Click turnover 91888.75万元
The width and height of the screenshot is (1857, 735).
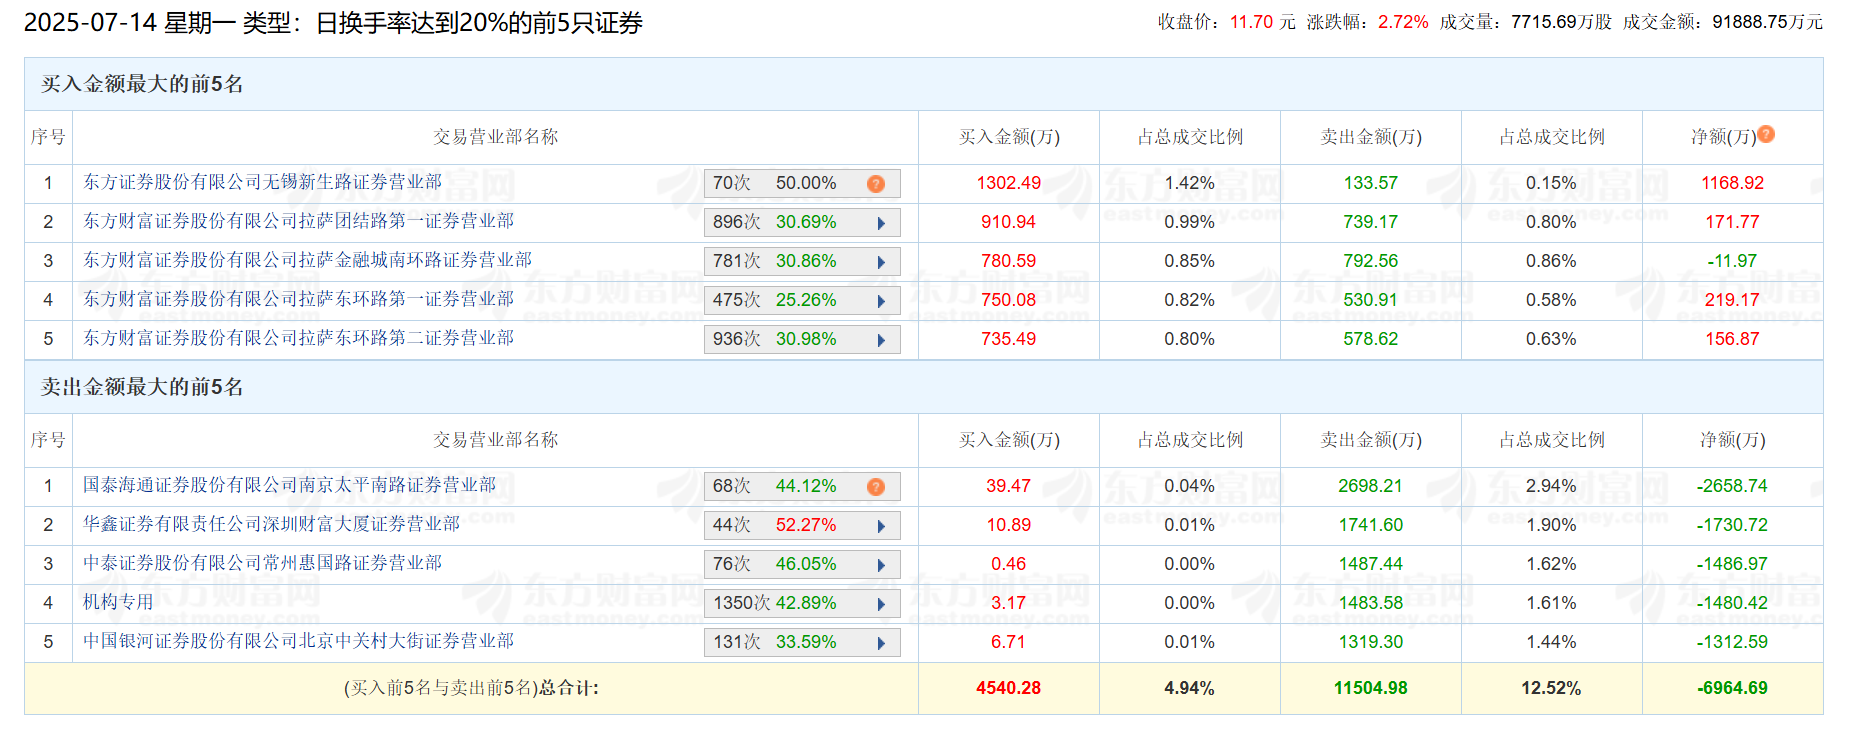coord(1767,22)
